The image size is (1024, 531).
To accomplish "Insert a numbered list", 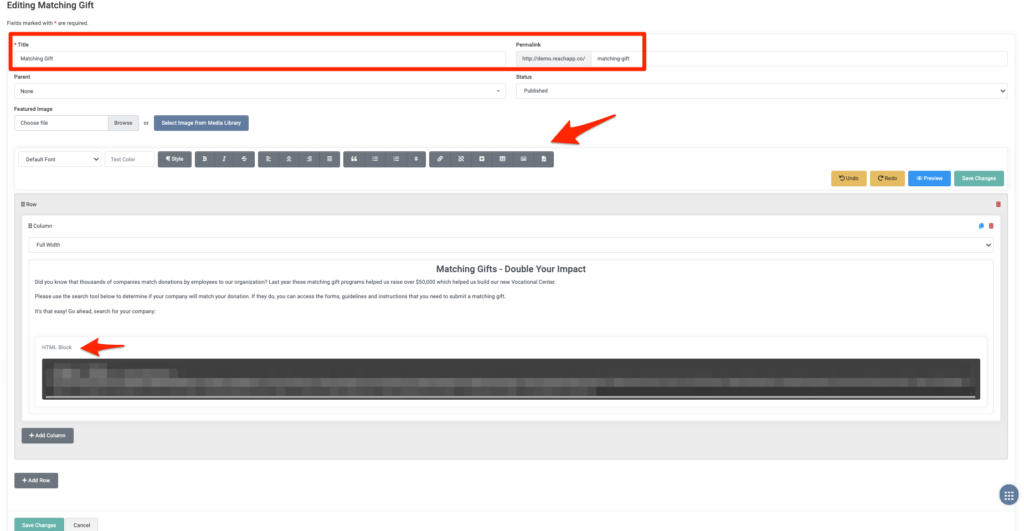I will coord(396,159).
